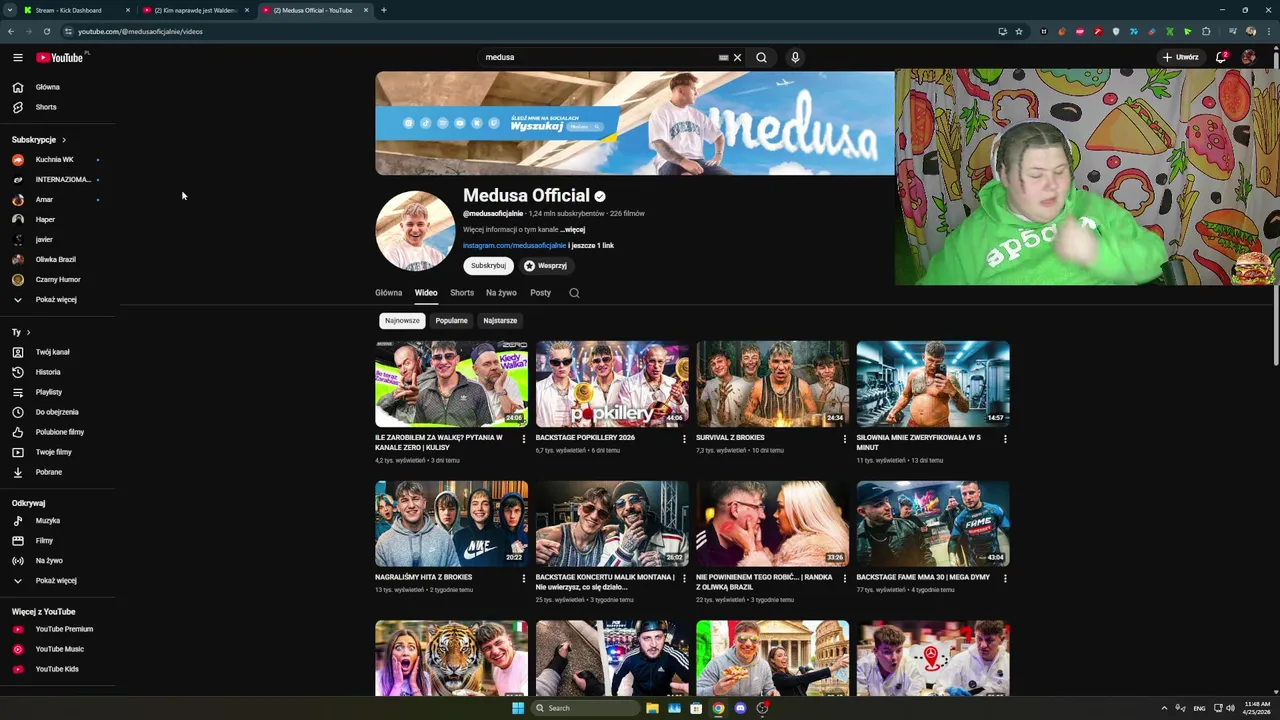Click the Subskrybuj button
1280x720 pixels.
click(x=488, y=266)
